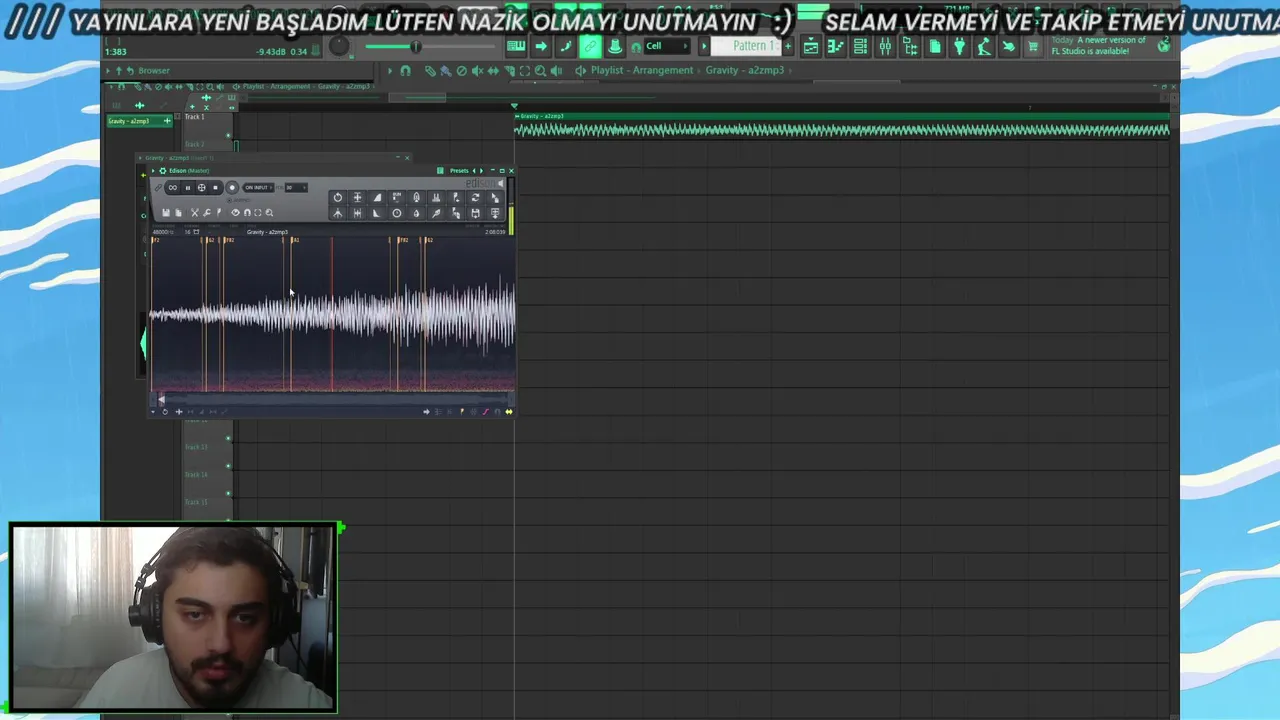The height and width of the screenshot is (720, 1280).
Task: Stop Edison playback
Action: click(215, 188)
